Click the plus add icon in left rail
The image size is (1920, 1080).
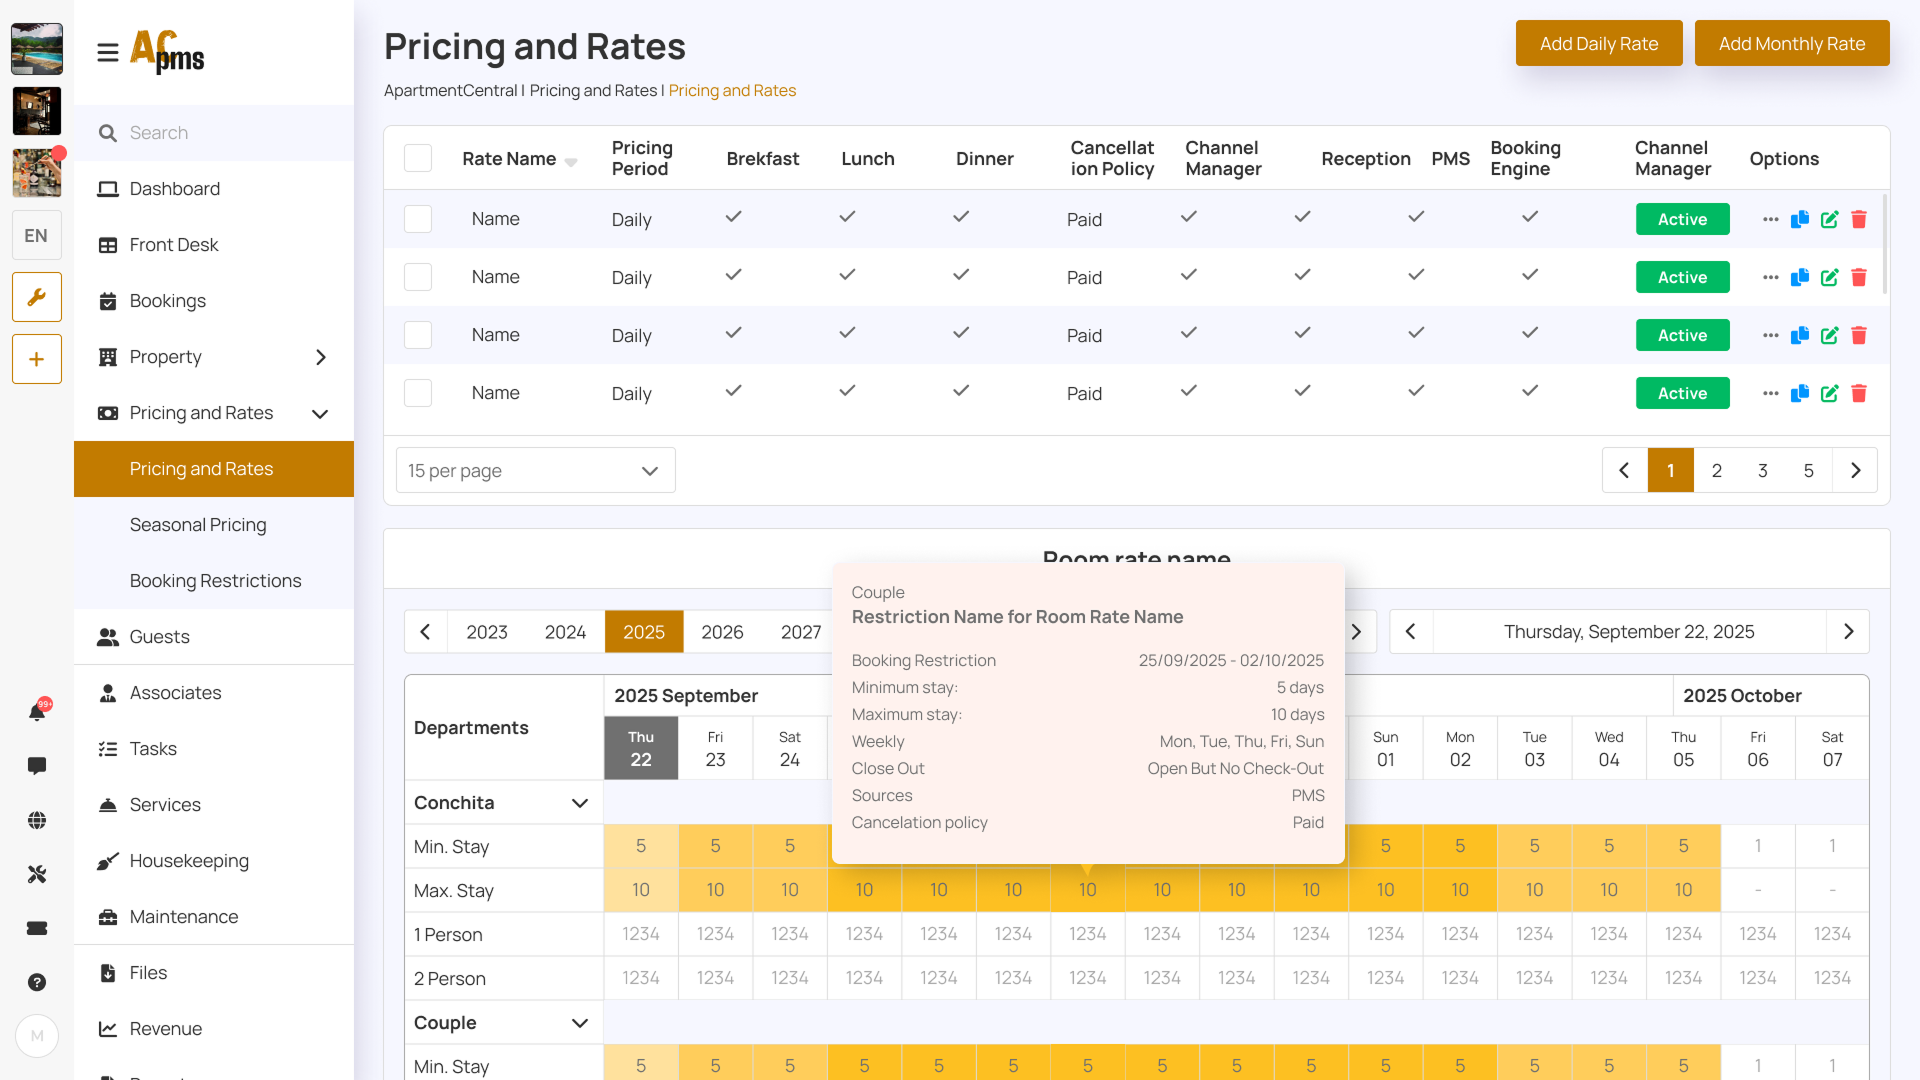[x=37, y=359]
